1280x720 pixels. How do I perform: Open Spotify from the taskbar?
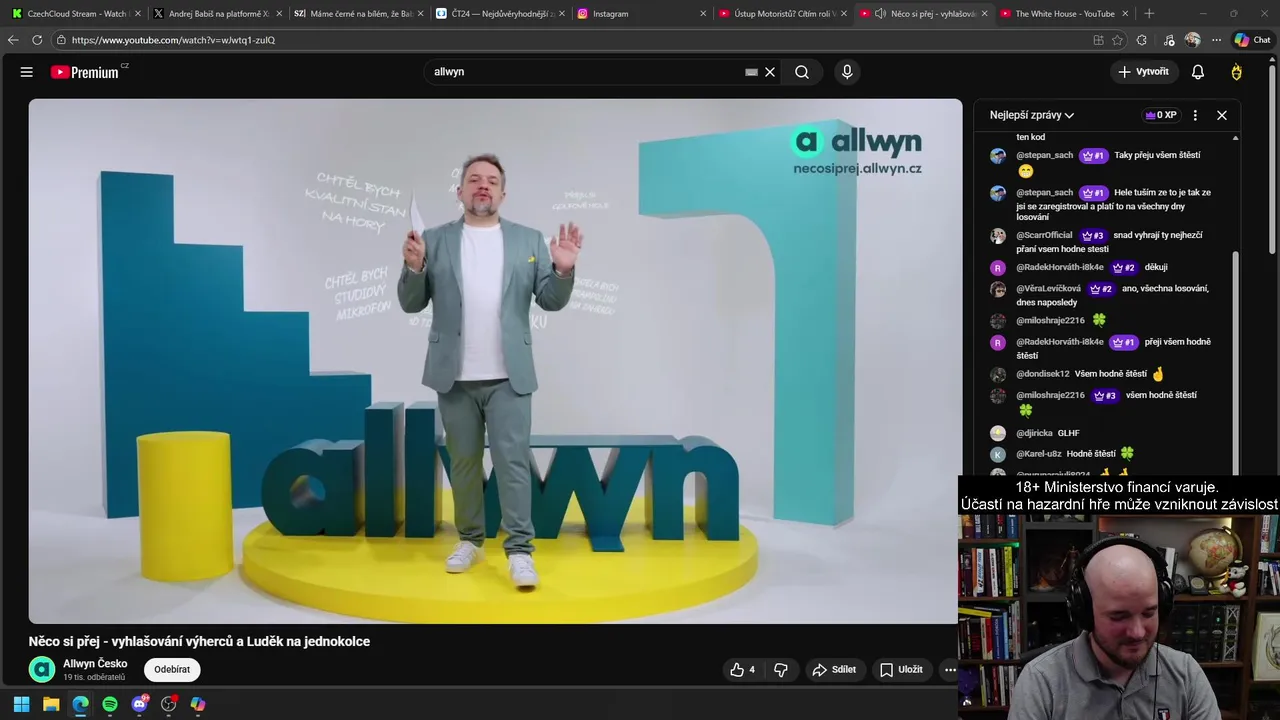coord(110,704)
